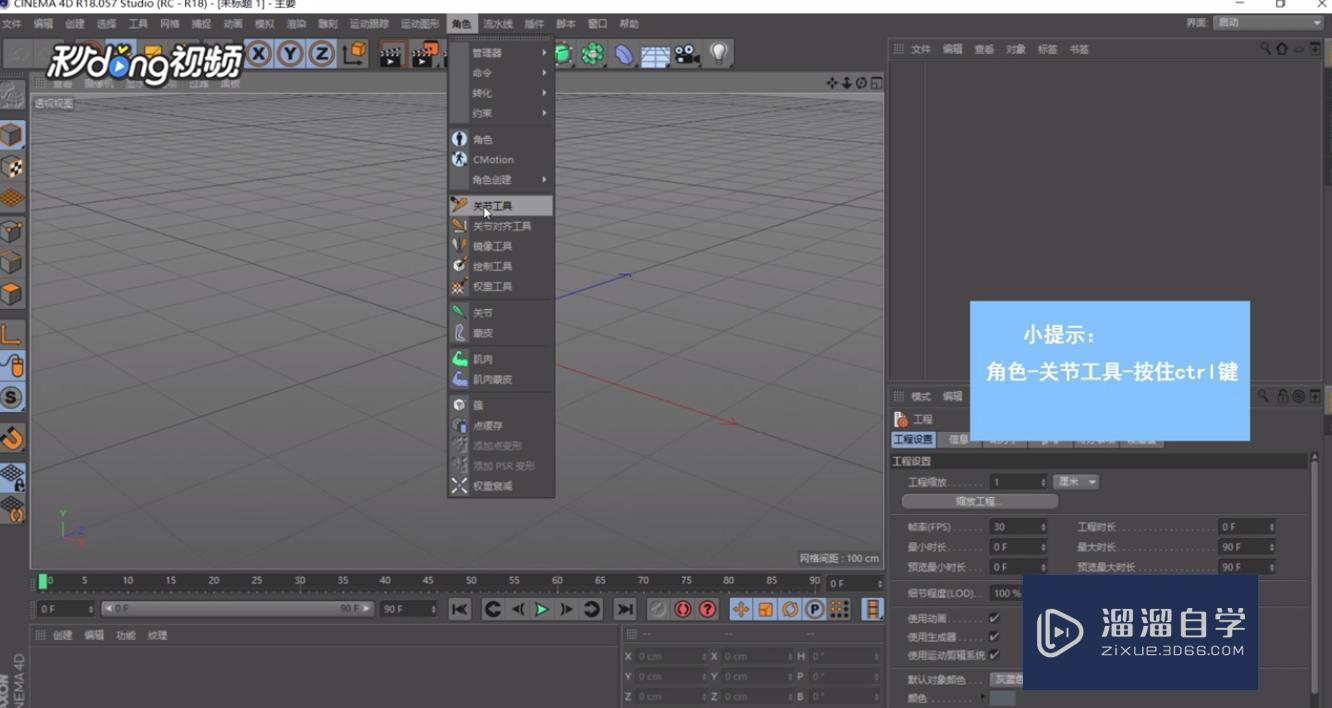1332x708 pixels.
Task: Select the 权重工具 weight tool entry
Action: tap(492, 287)
